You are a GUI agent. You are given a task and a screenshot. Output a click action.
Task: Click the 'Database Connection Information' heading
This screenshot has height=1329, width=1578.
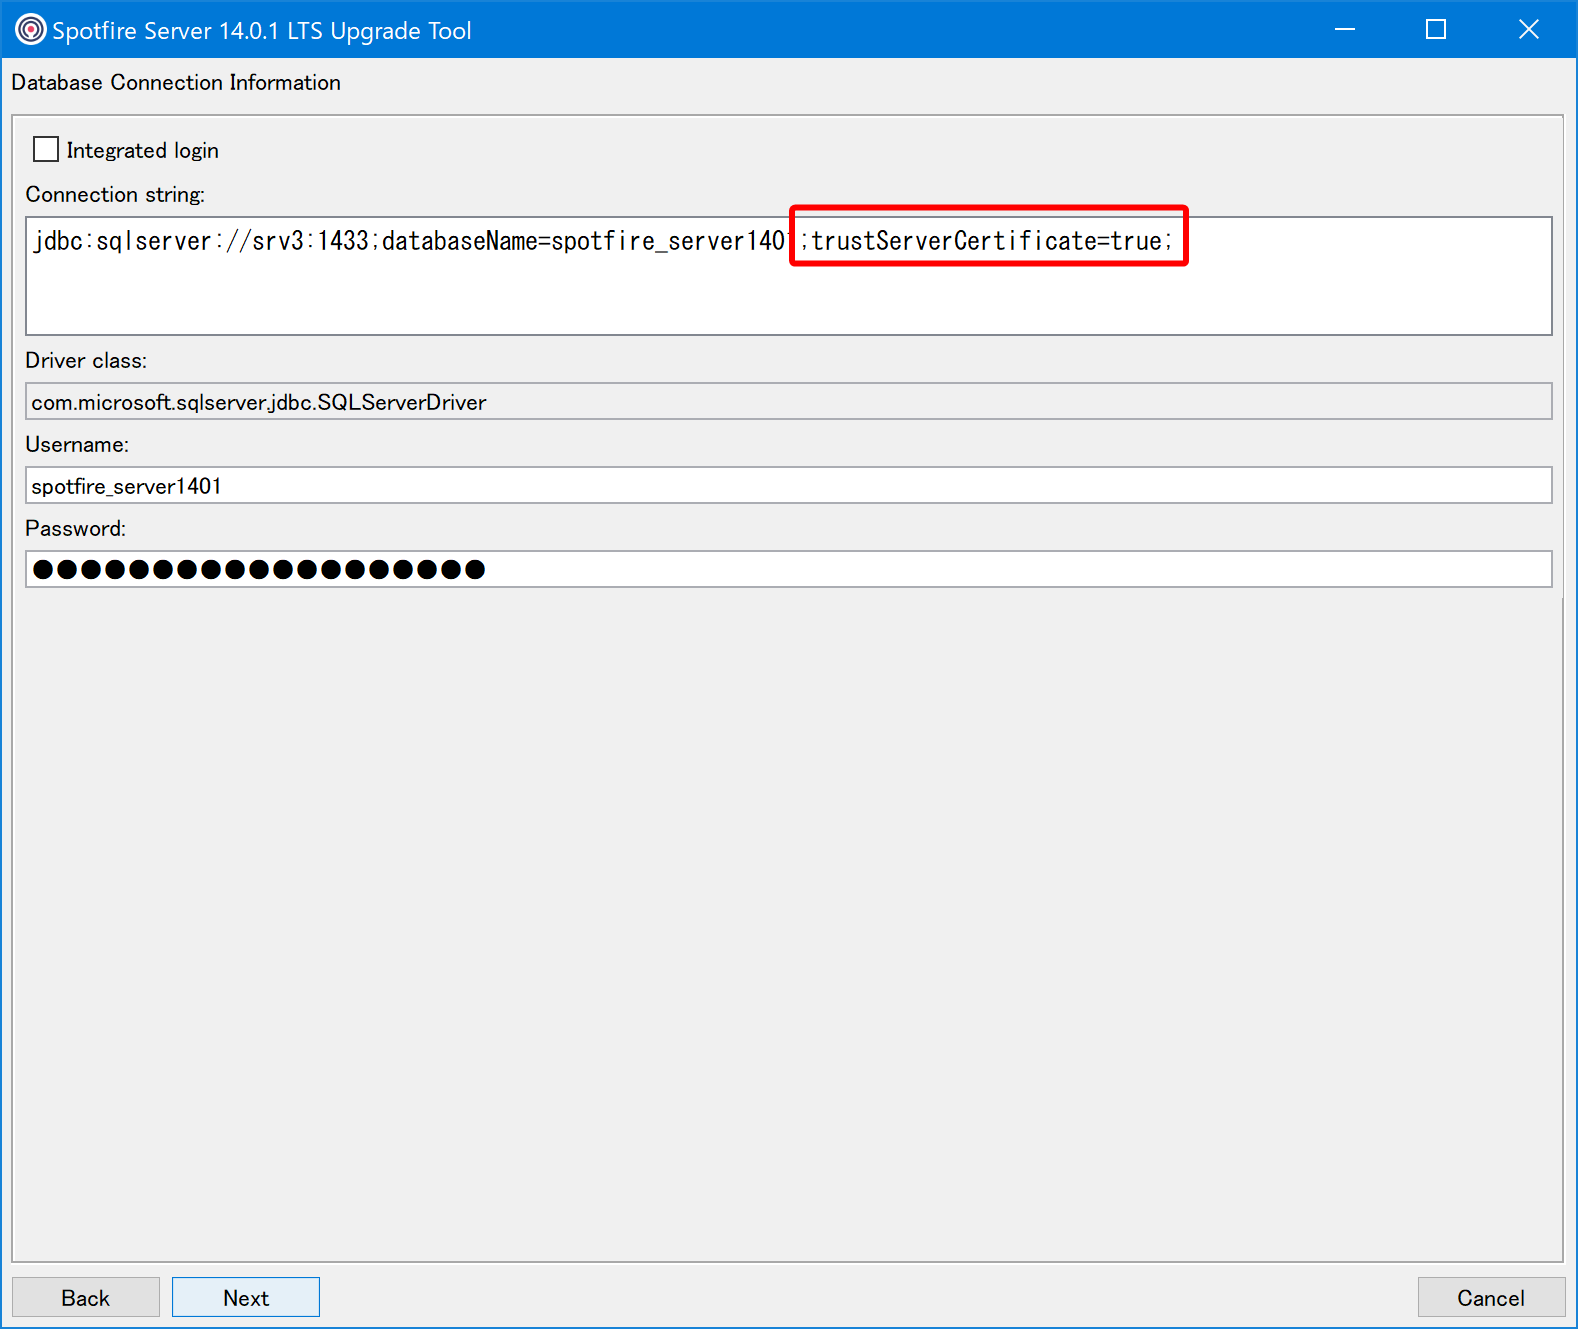(x=176, y=82)
